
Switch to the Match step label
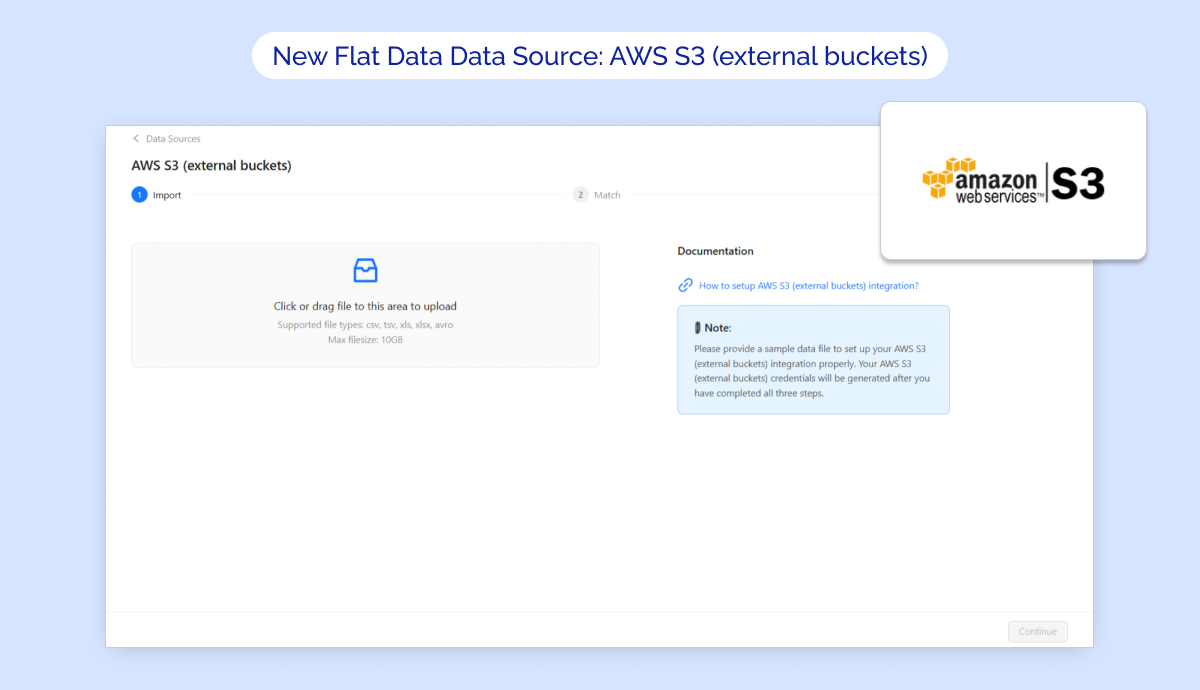tap(607, 195)
